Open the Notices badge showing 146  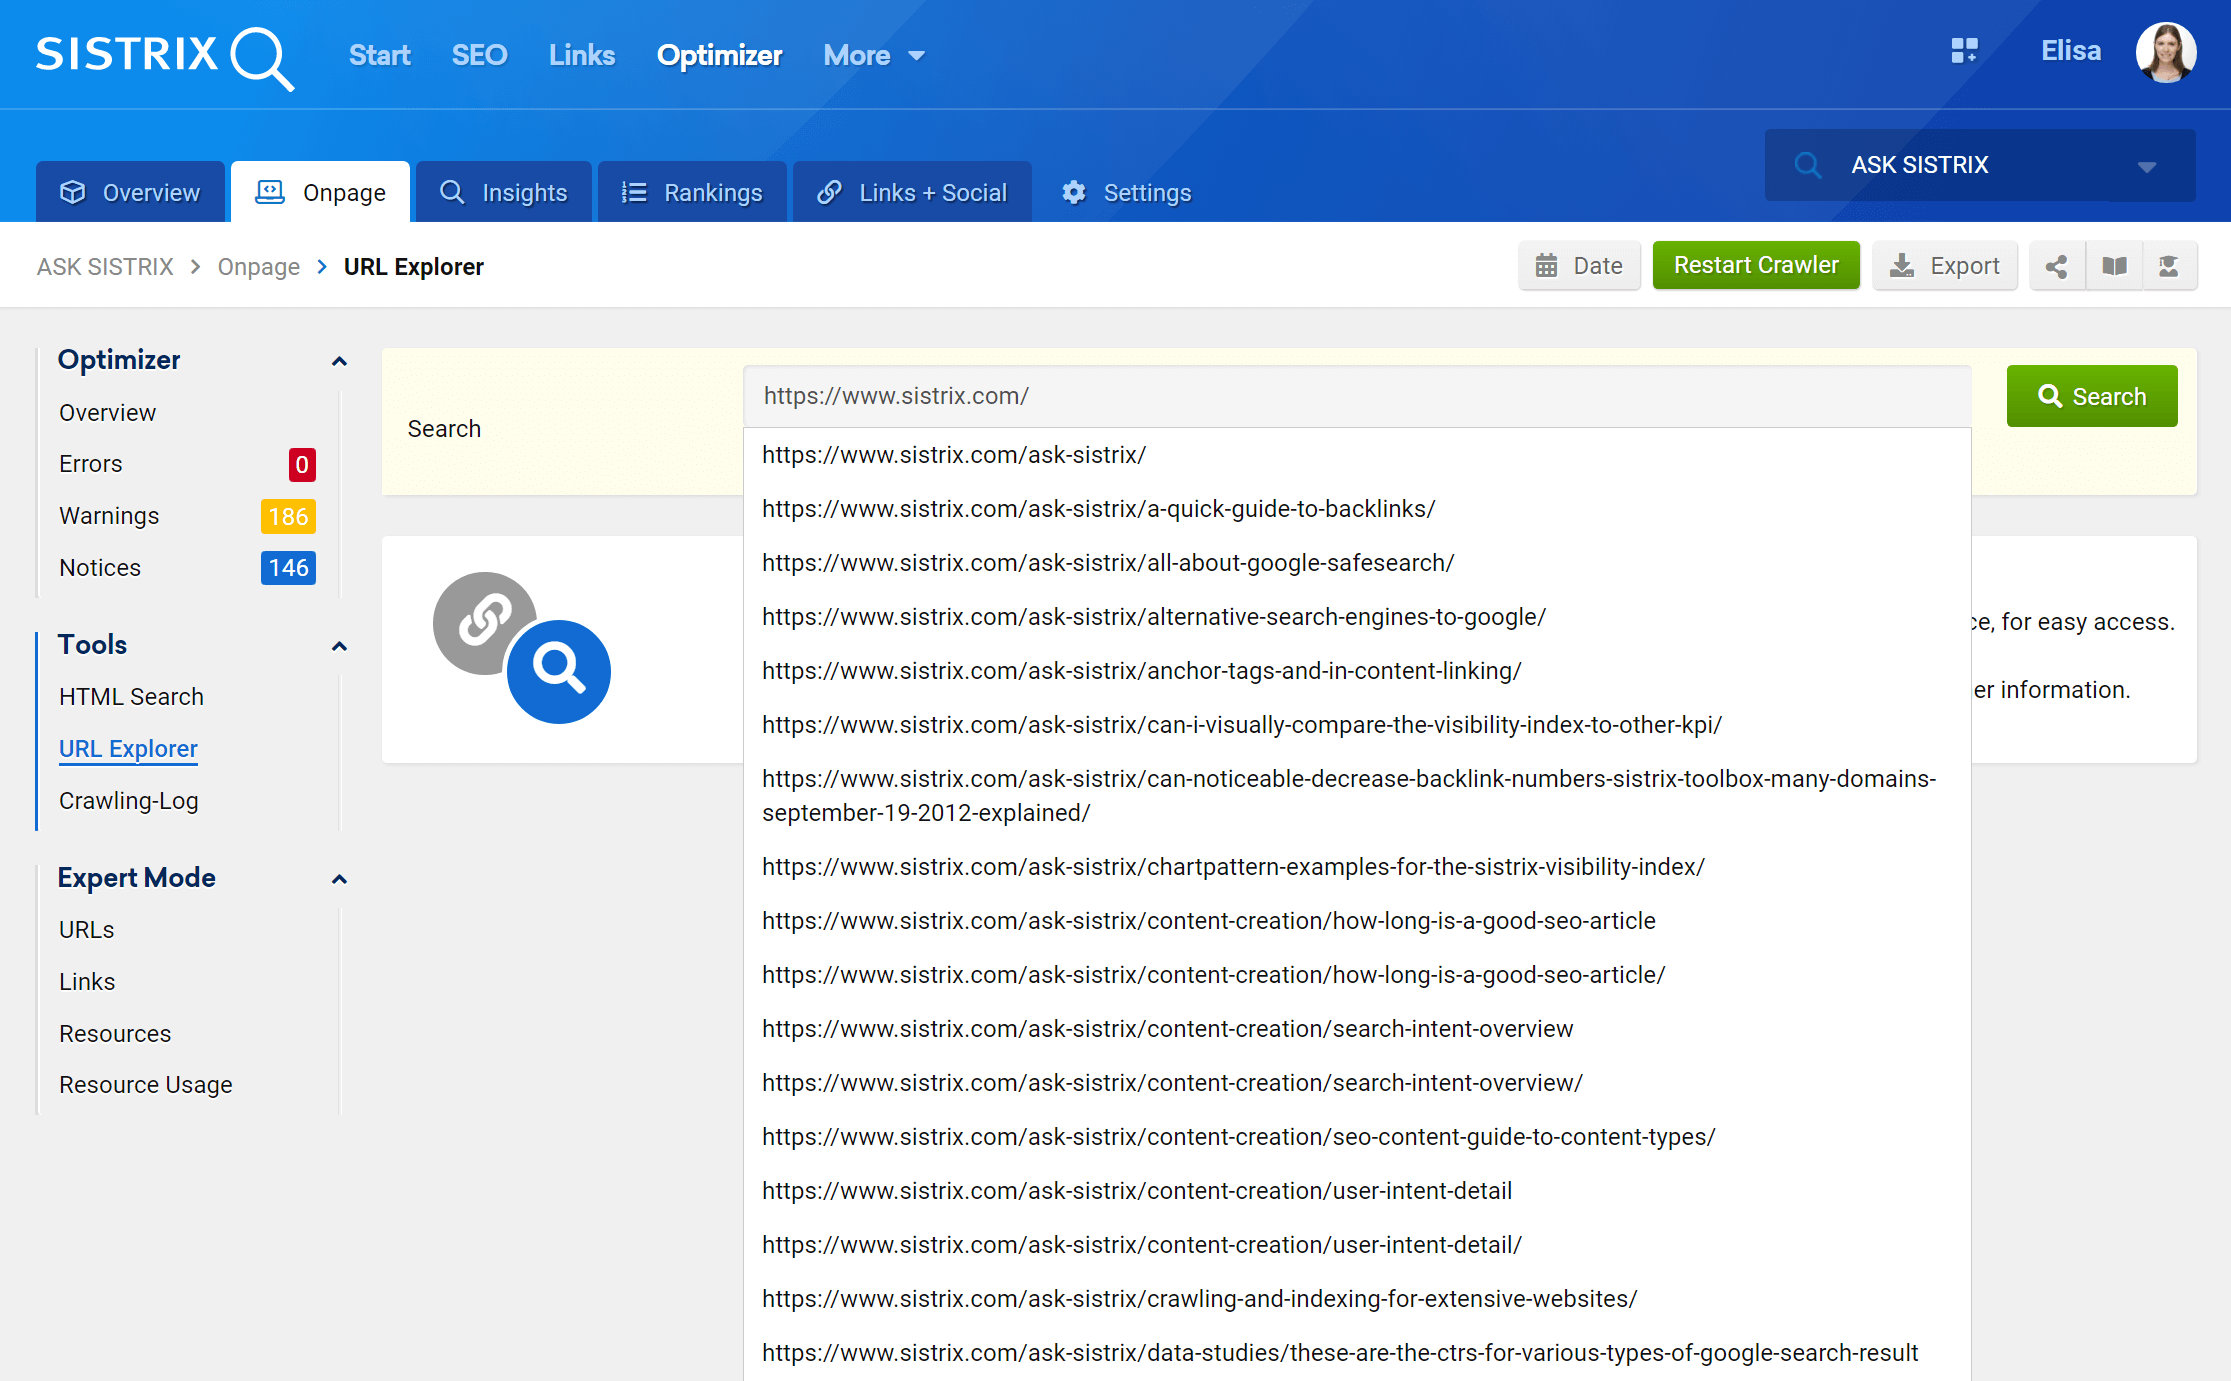288,568
